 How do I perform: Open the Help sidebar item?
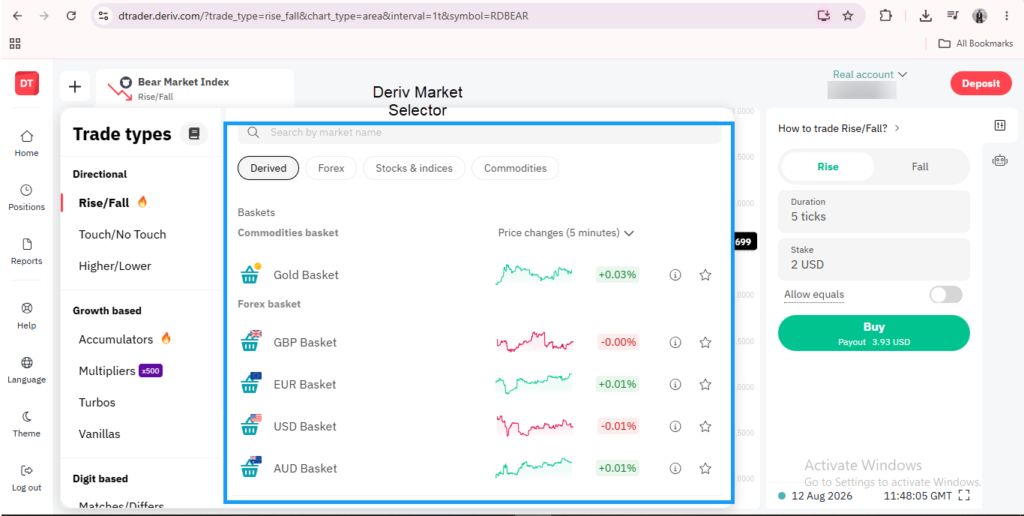pos(27,315)
